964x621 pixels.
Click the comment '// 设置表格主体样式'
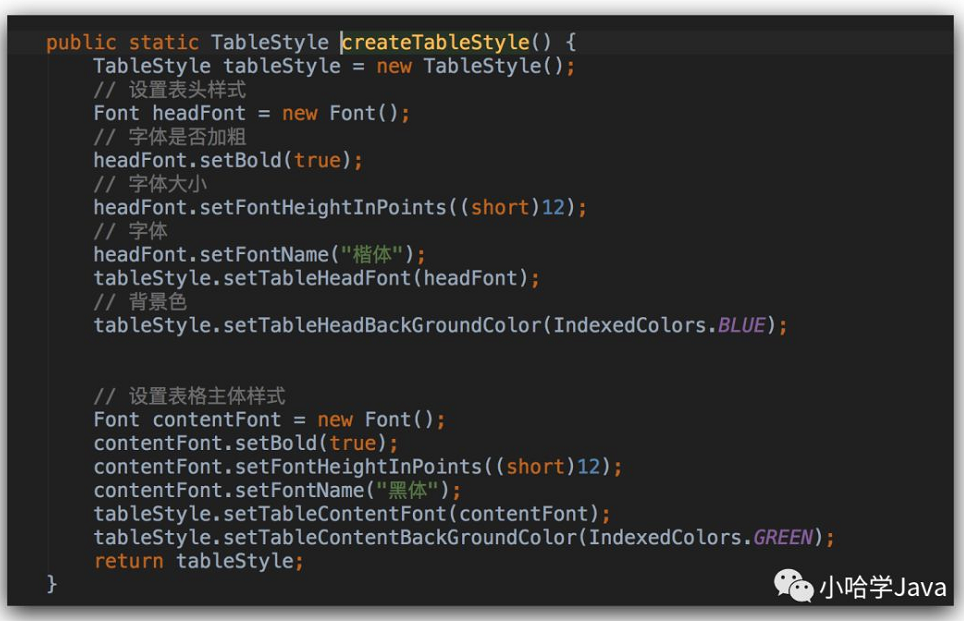pyautogui.click(x=189, y=397)
